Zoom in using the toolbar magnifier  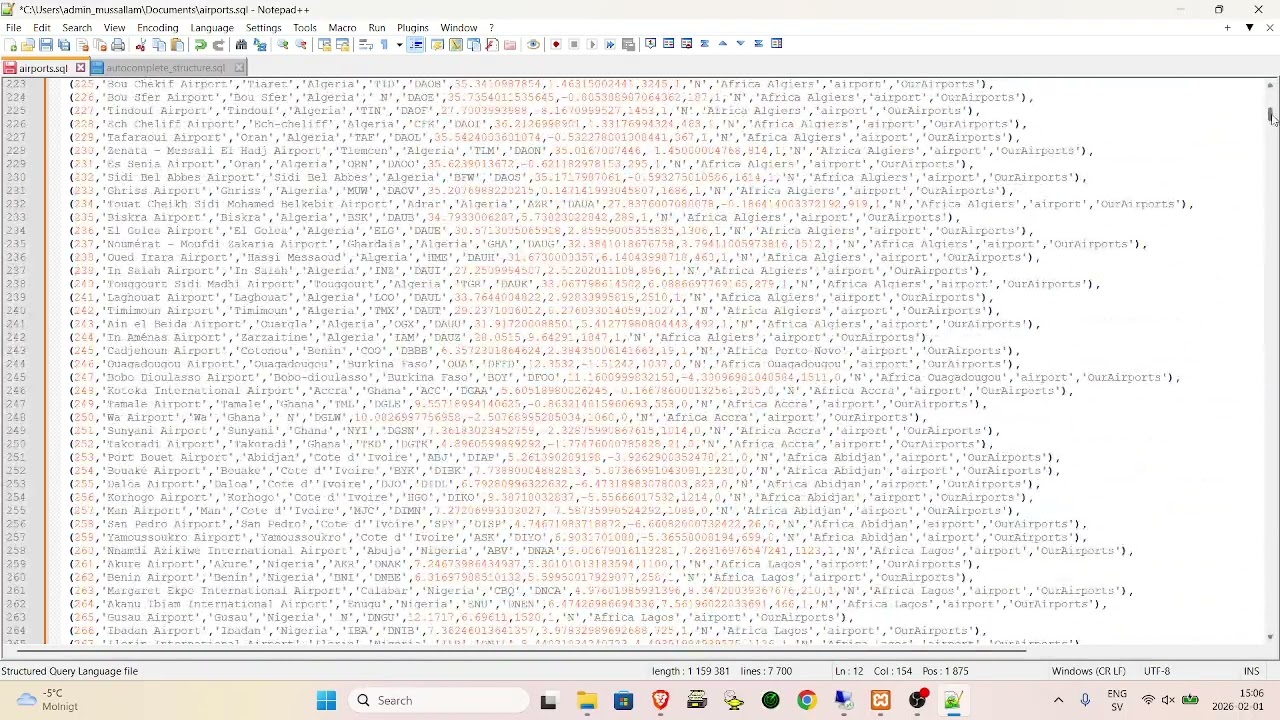283,44
